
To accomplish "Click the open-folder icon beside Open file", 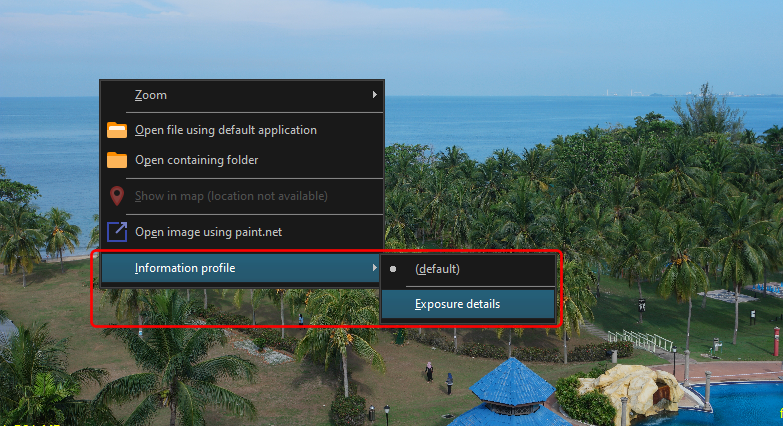I will 117,130.
